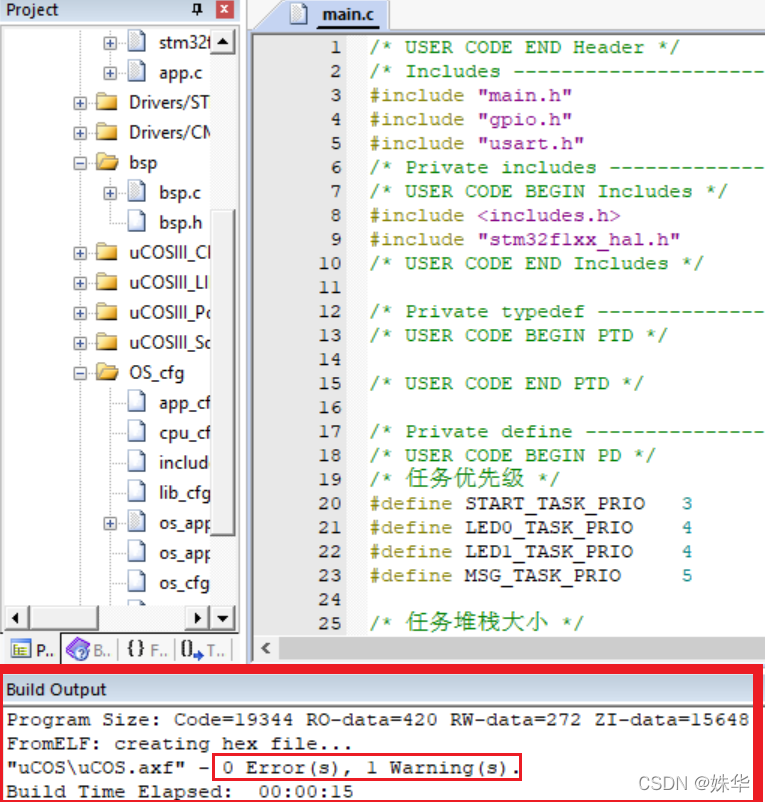Expand the uCOSIII_CPU group
Image resolution: width=765 pixels, height=802 pixels.
[x=80, y=253]
